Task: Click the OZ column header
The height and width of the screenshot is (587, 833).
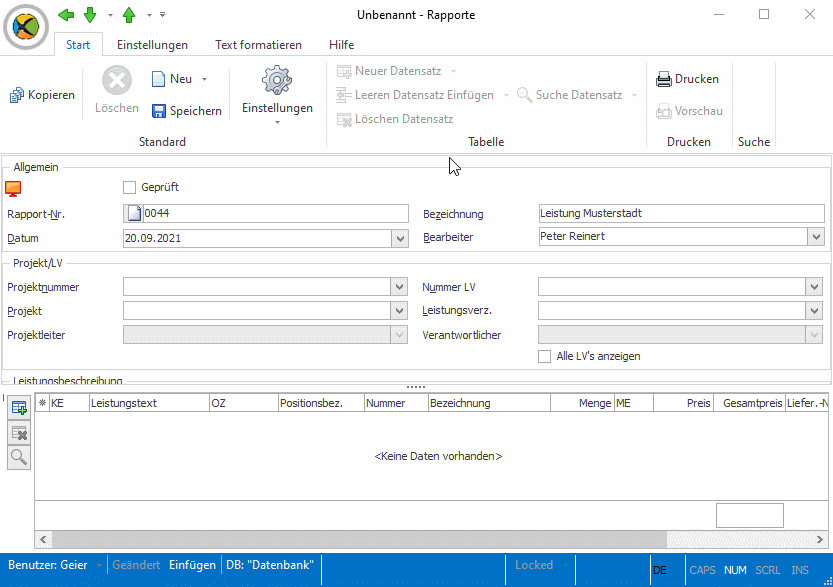Action: coord(244,403)
